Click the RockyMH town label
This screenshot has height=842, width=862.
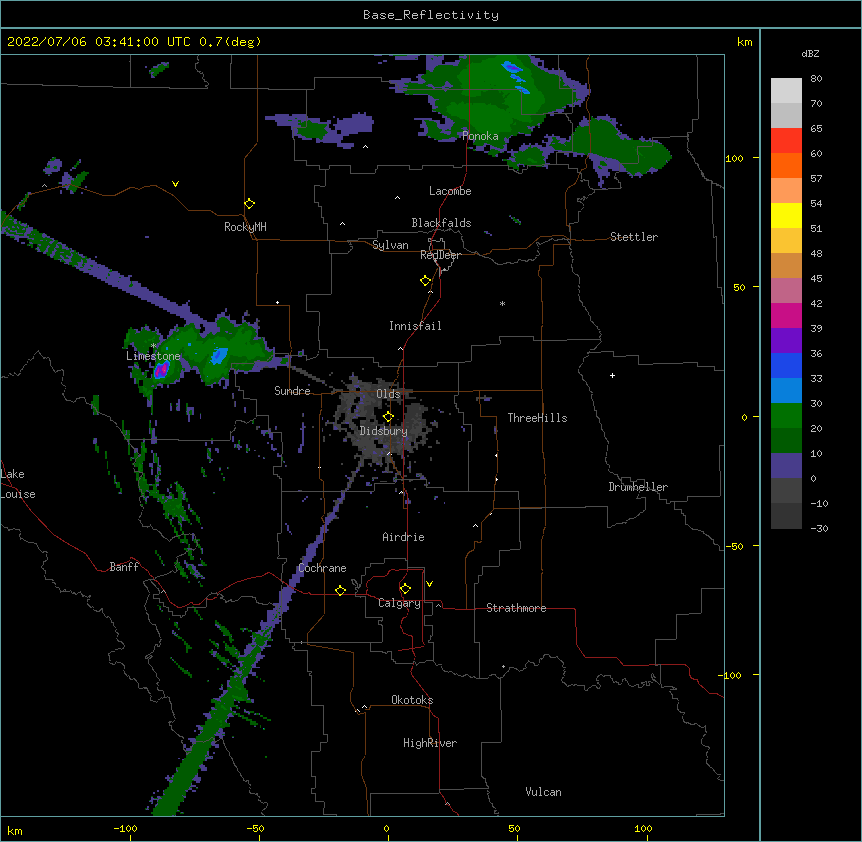click(245, 227)
